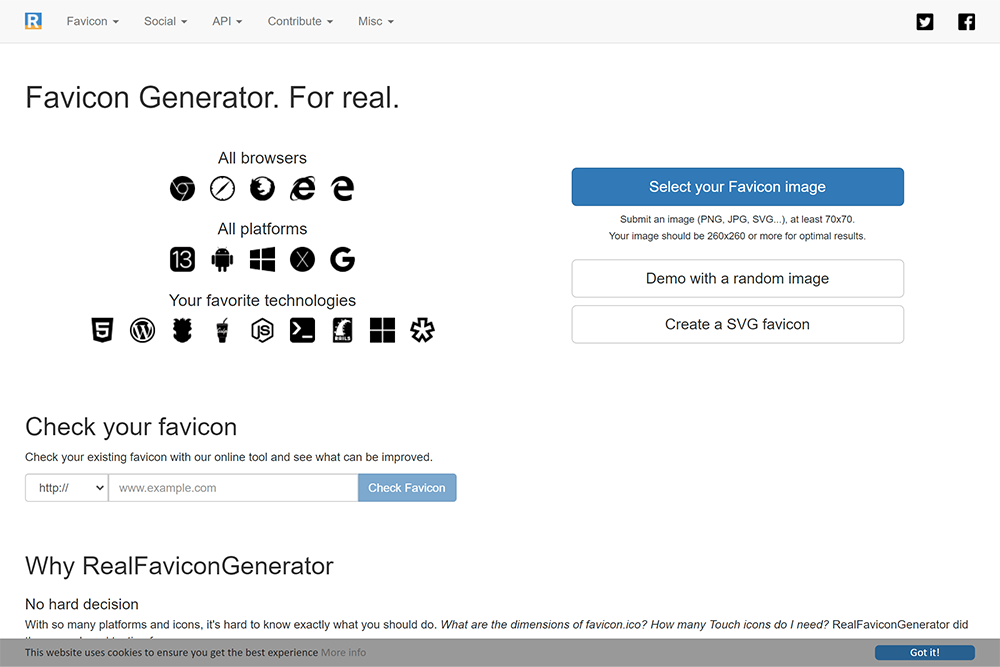Click the Grunt boar icon
This screenshot has width=1000, height=667.
pos(182,330)
